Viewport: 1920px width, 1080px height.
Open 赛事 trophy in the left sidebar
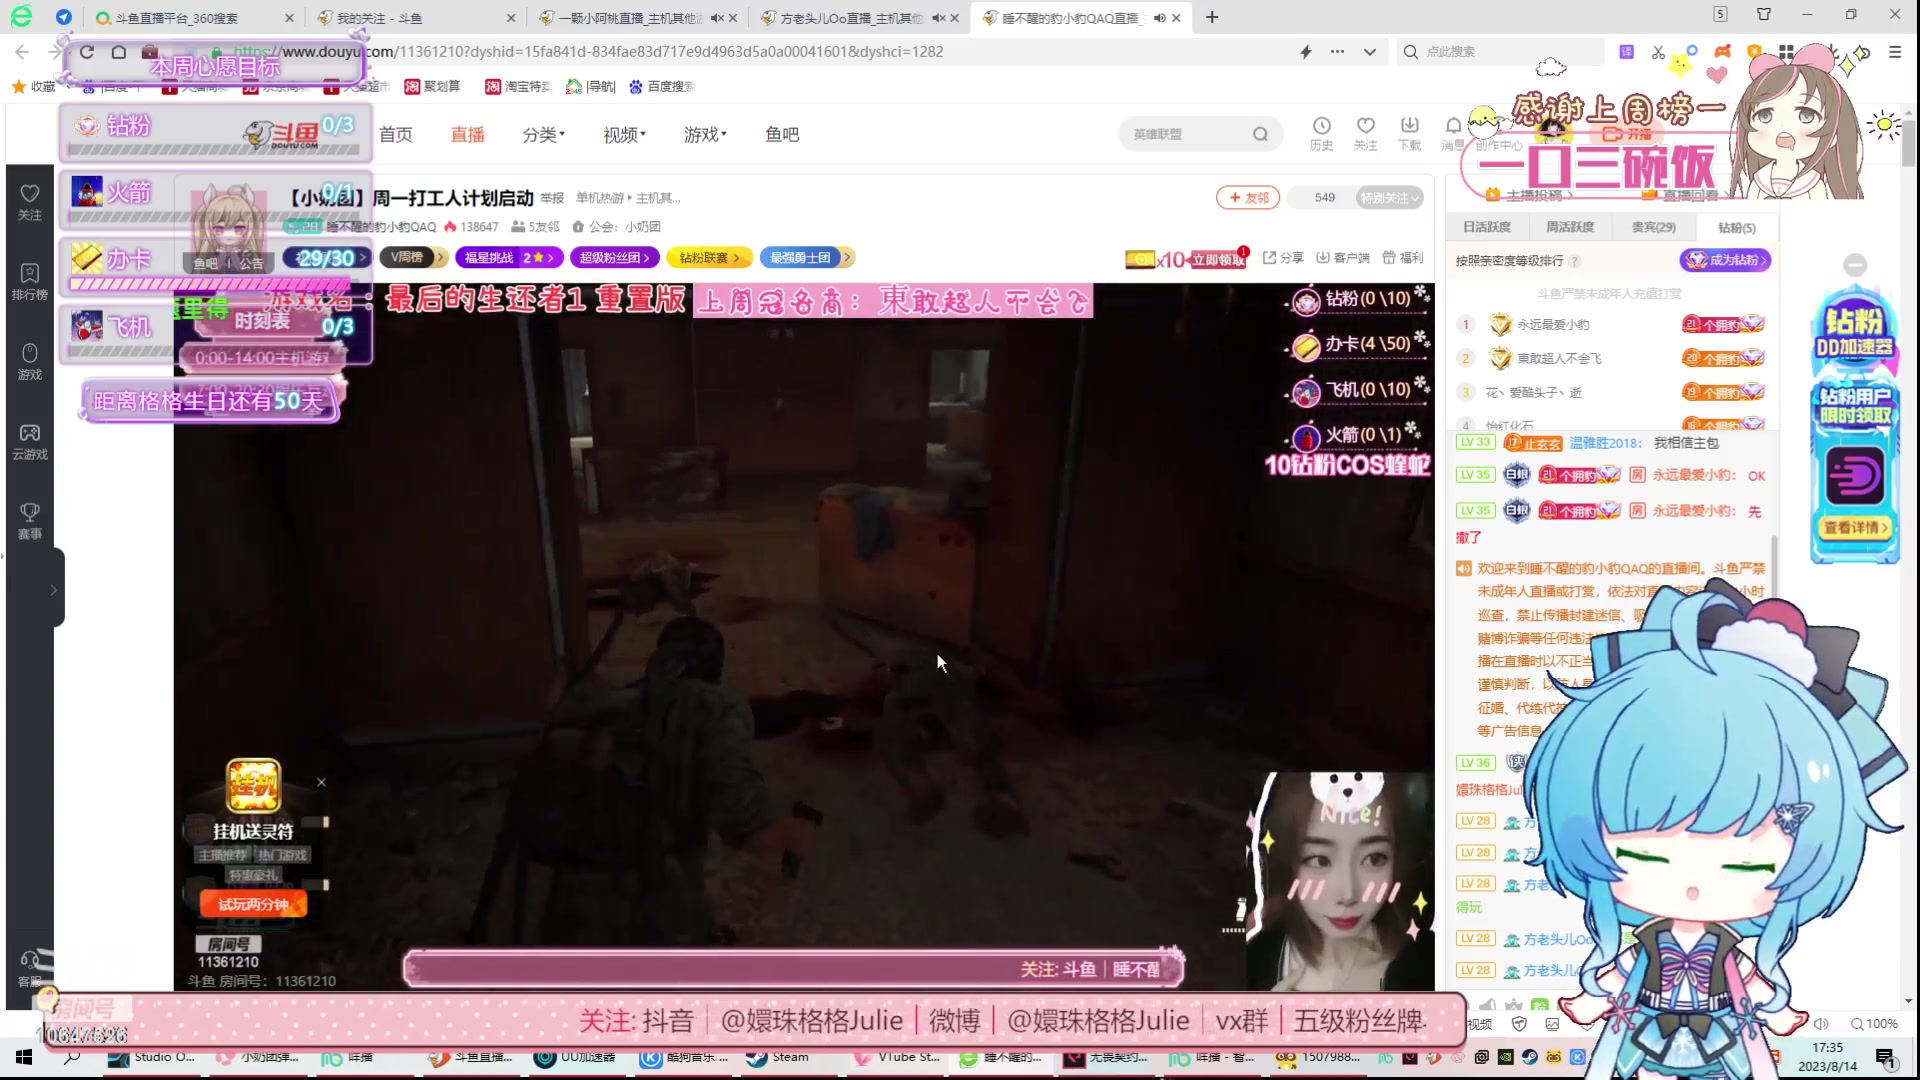[30, 522]
